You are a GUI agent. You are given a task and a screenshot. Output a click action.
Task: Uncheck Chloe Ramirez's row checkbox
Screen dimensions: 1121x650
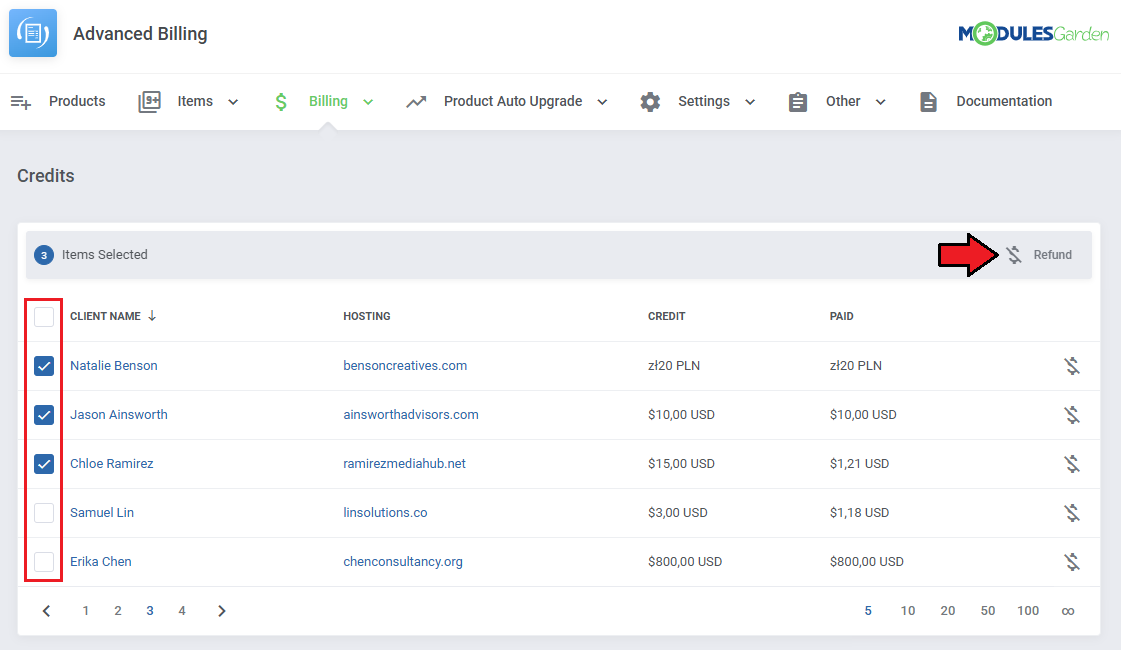(44, 464)
